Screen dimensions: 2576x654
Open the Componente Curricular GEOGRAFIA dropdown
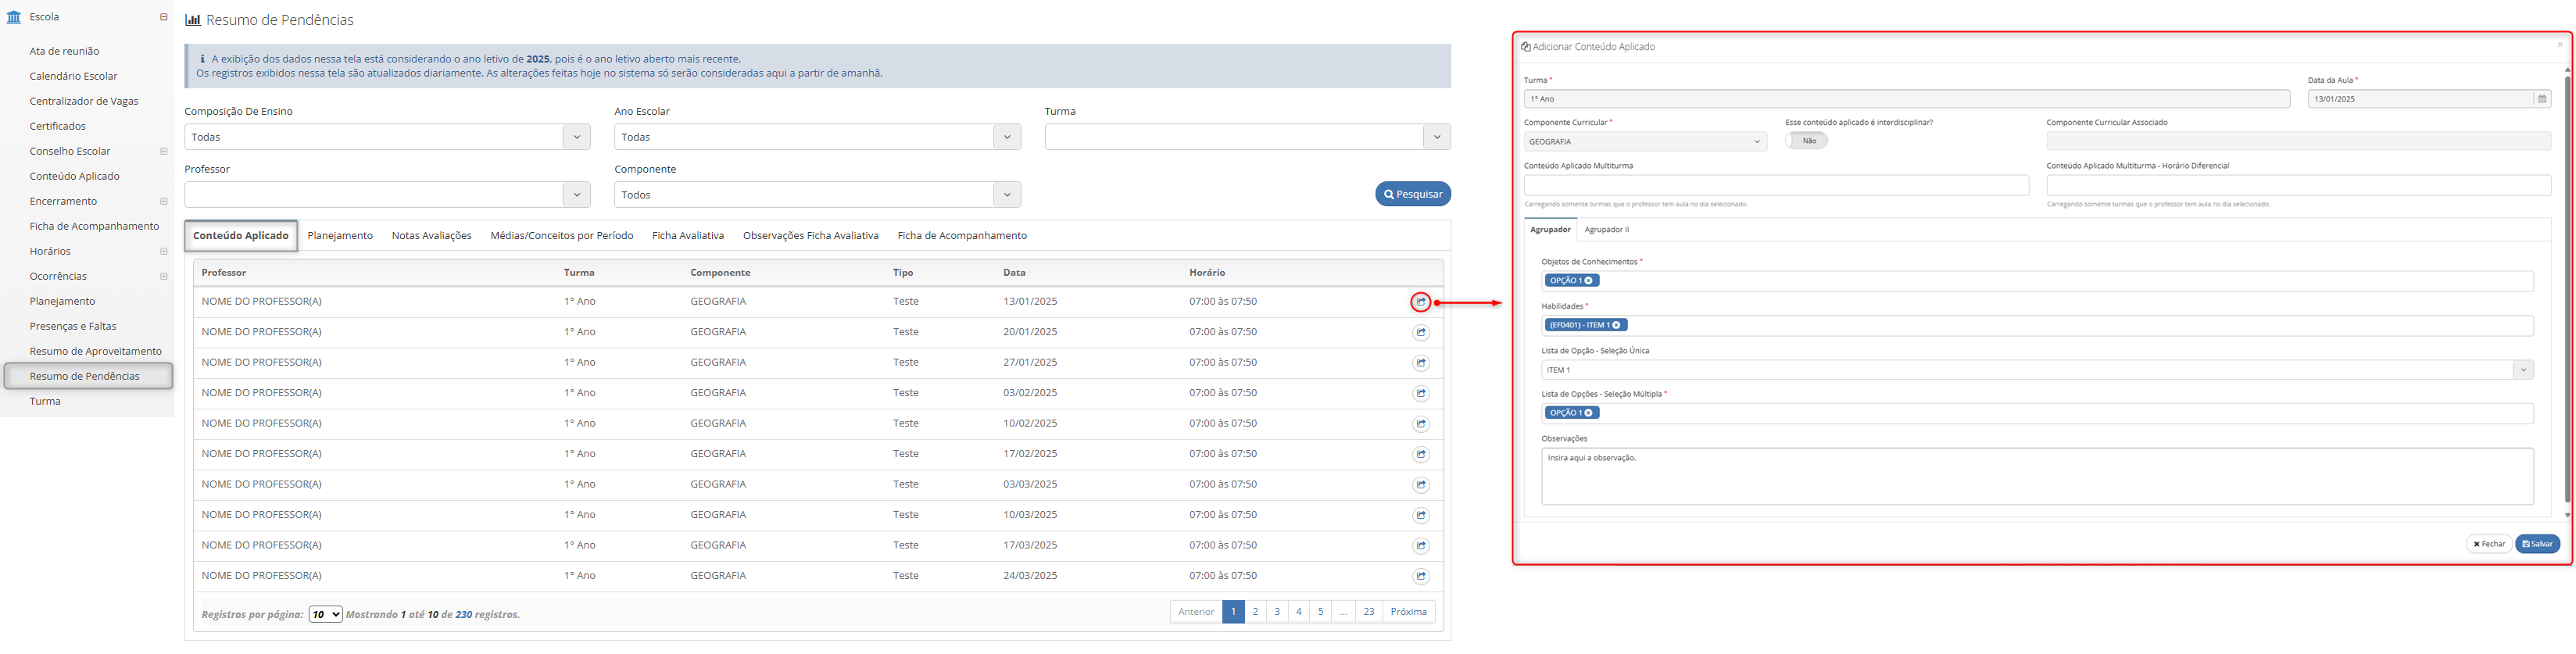pyautogui.click(x=1644, y=142)
